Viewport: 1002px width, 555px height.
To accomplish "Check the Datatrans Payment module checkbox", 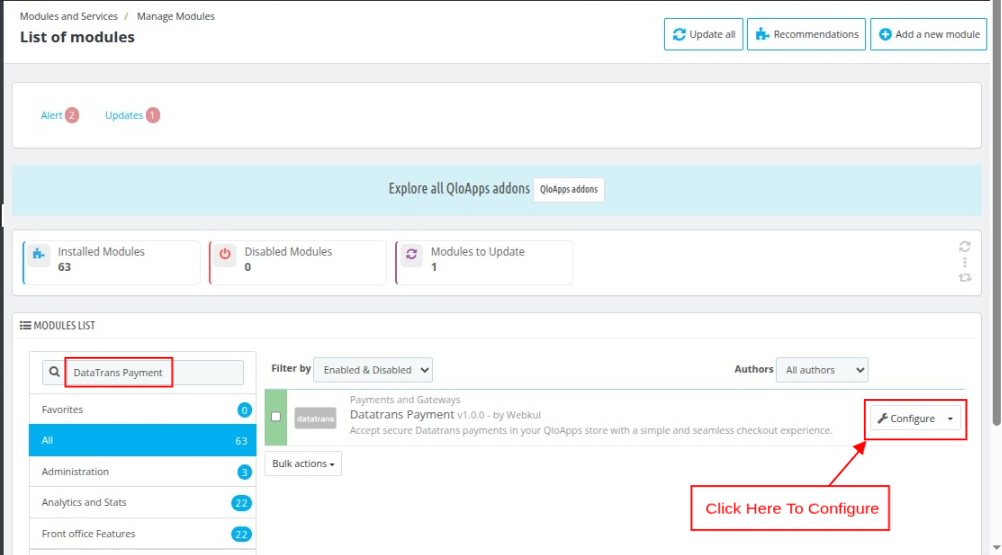I will click(276, 416).
